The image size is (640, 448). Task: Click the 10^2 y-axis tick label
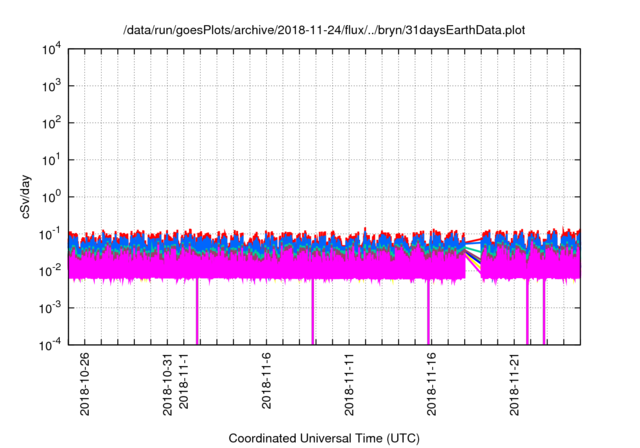(51, 123)
